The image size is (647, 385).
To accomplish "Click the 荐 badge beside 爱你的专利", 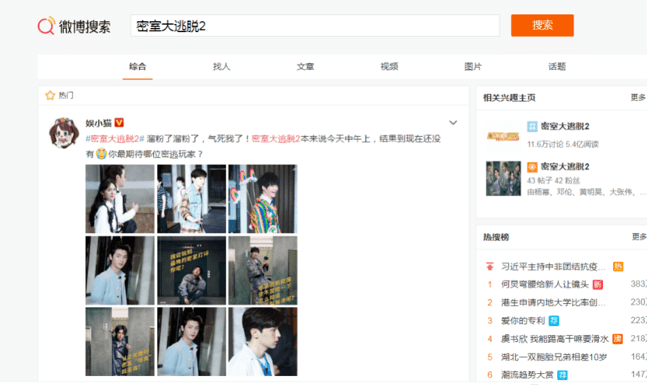I will 554,321.
